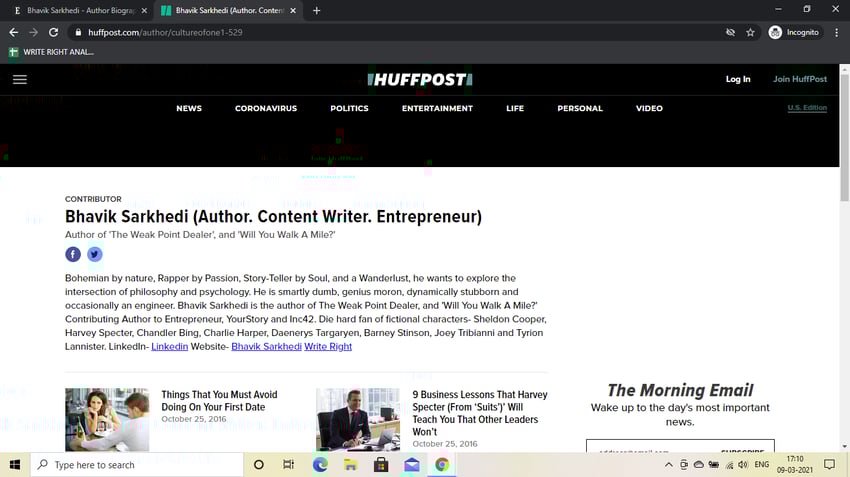Screen dimensions: 850x477
Task: Close the Author Biography tab
Action: click(144, 10)
